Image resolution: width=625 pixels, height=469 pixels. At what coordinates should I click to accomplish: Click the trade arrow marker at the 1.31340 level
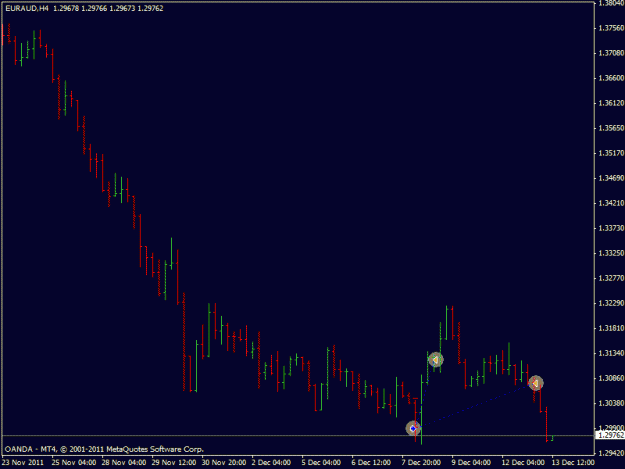click(436, 360)
